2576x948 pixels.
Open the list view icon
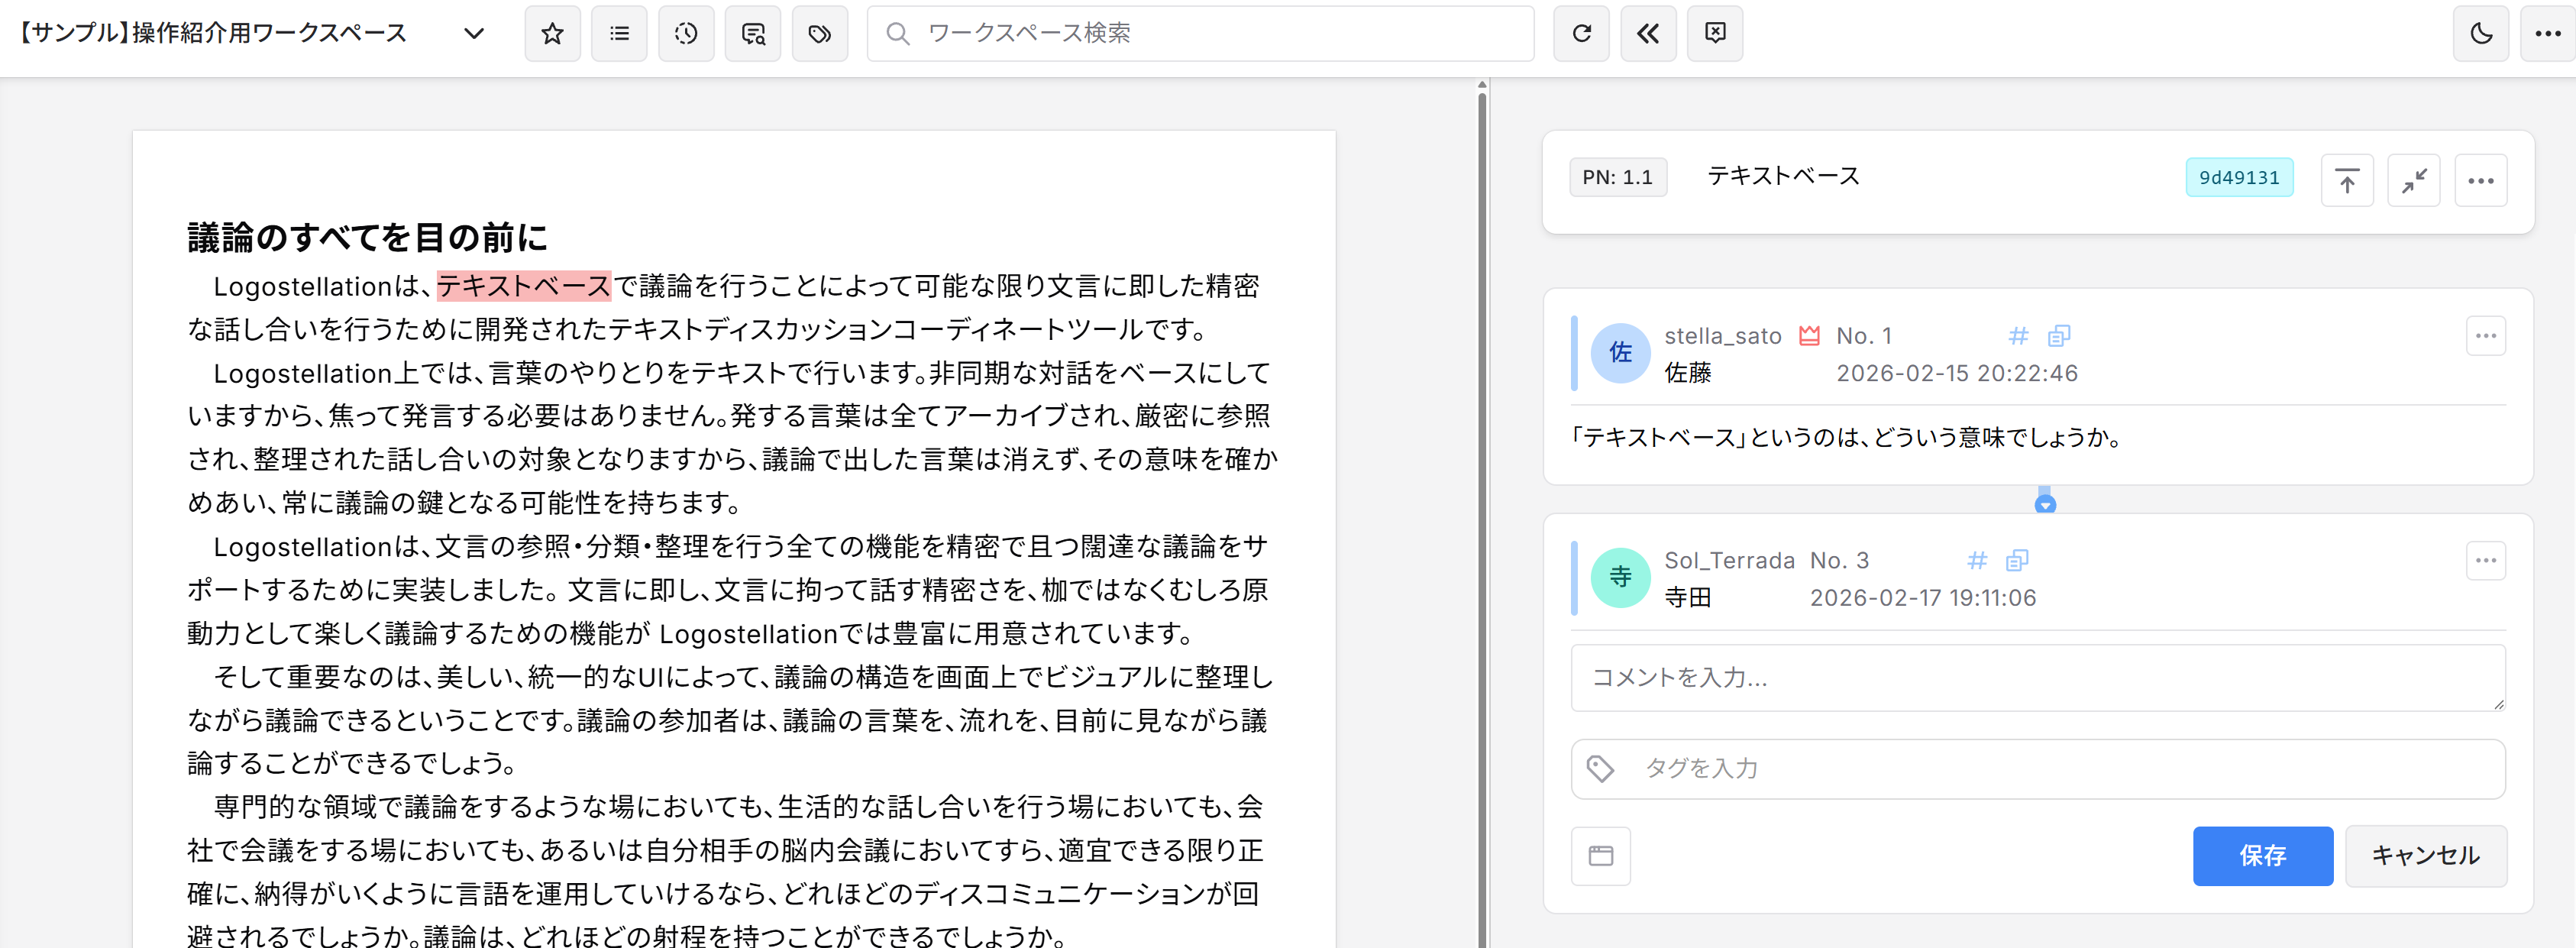(619, 33)
